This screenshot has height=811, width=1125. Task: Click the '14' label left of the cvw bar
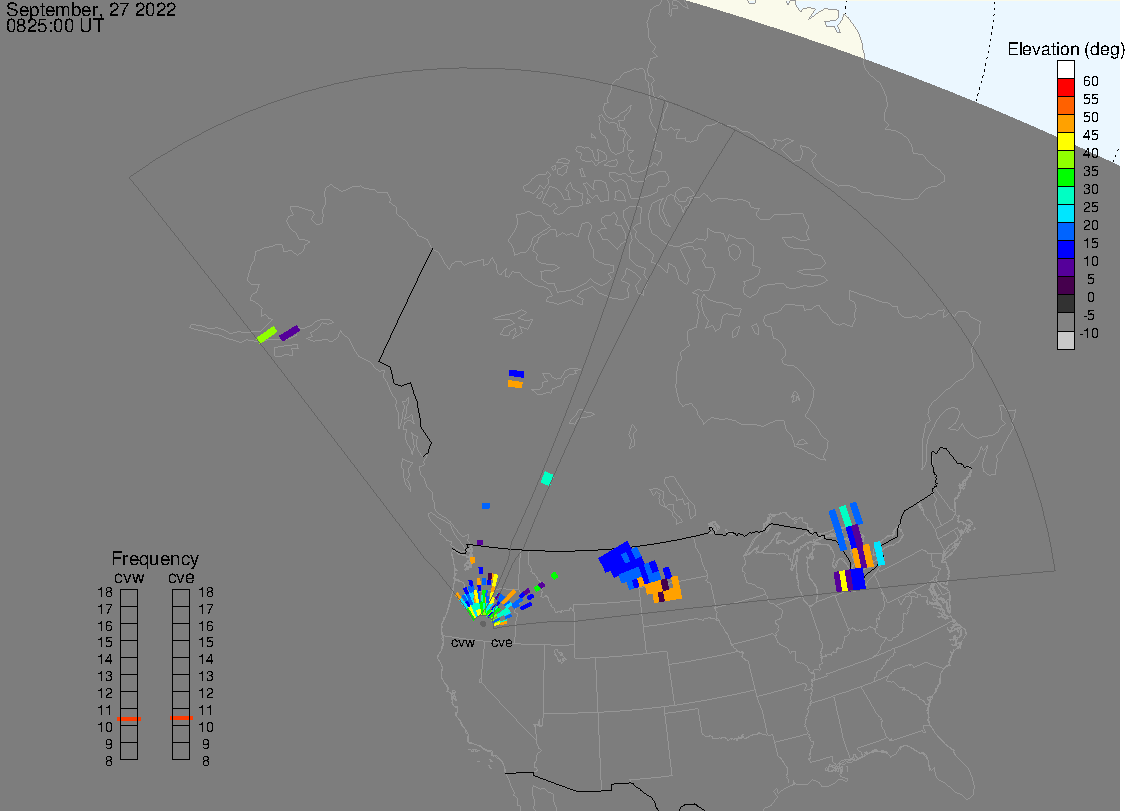pos(105,660)
